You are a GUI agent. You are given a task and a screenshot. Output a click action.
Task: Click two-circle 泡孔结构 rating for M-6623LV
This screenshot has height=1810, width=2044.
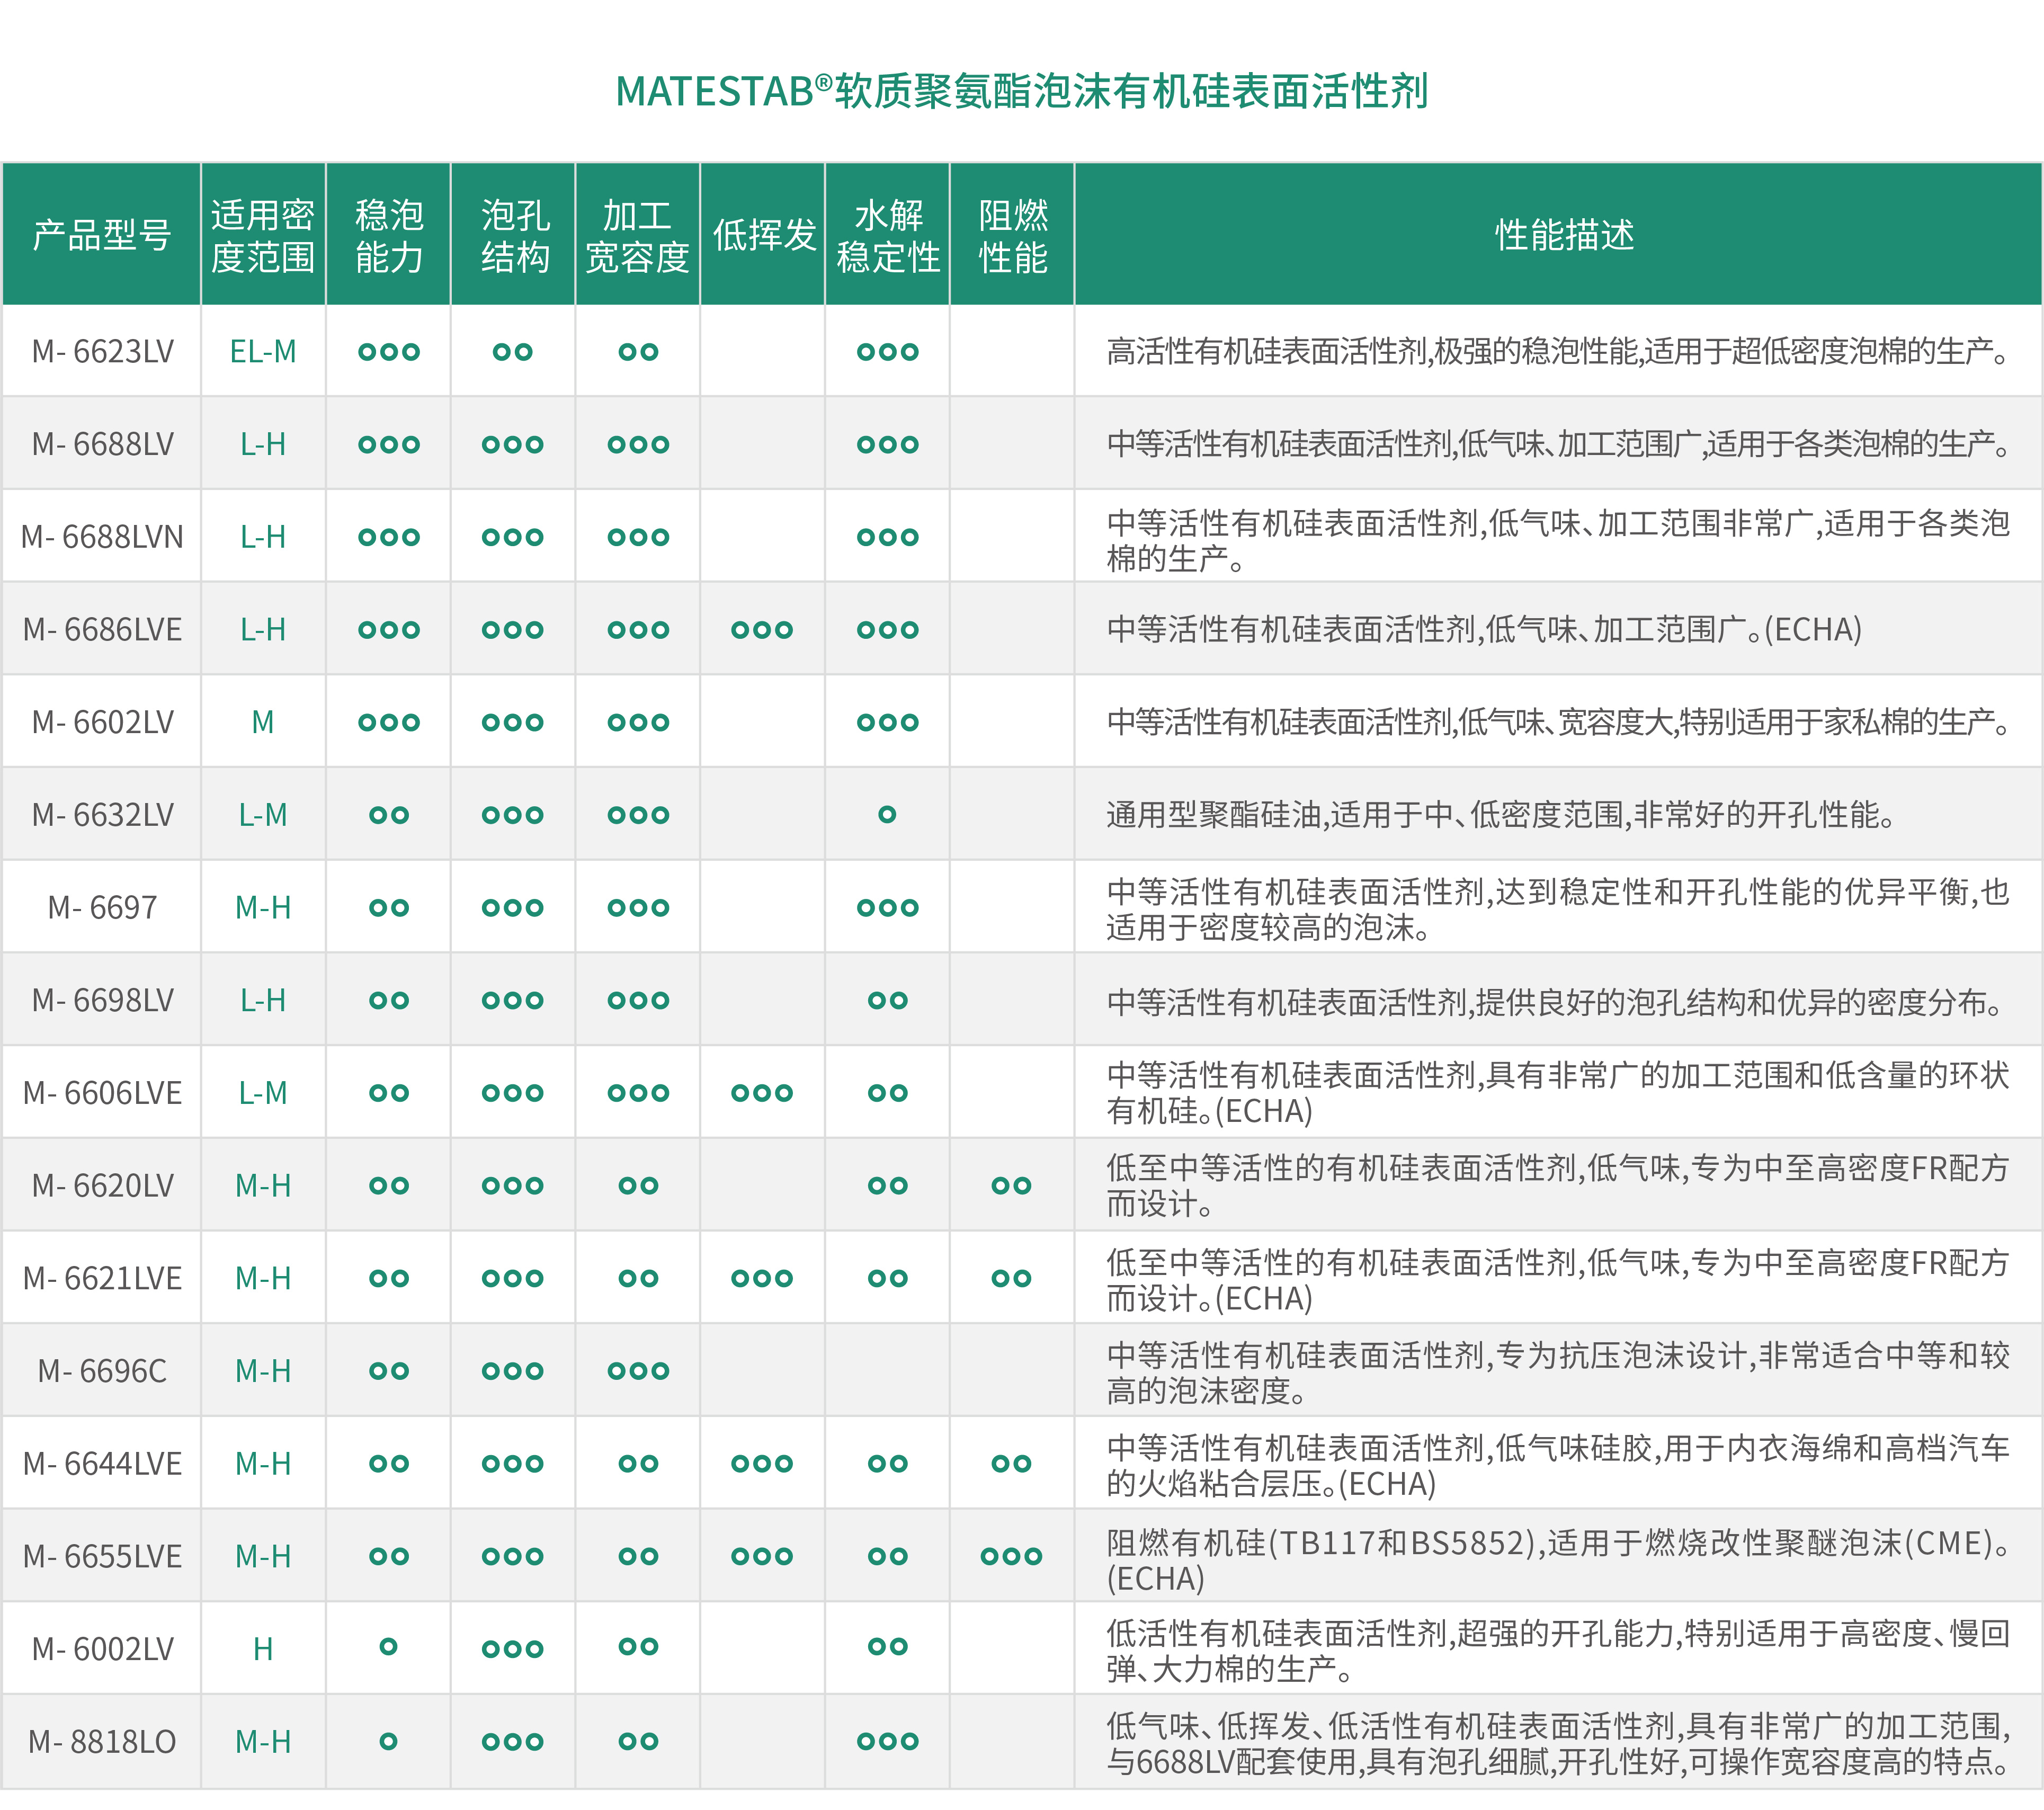click(513, 351)
